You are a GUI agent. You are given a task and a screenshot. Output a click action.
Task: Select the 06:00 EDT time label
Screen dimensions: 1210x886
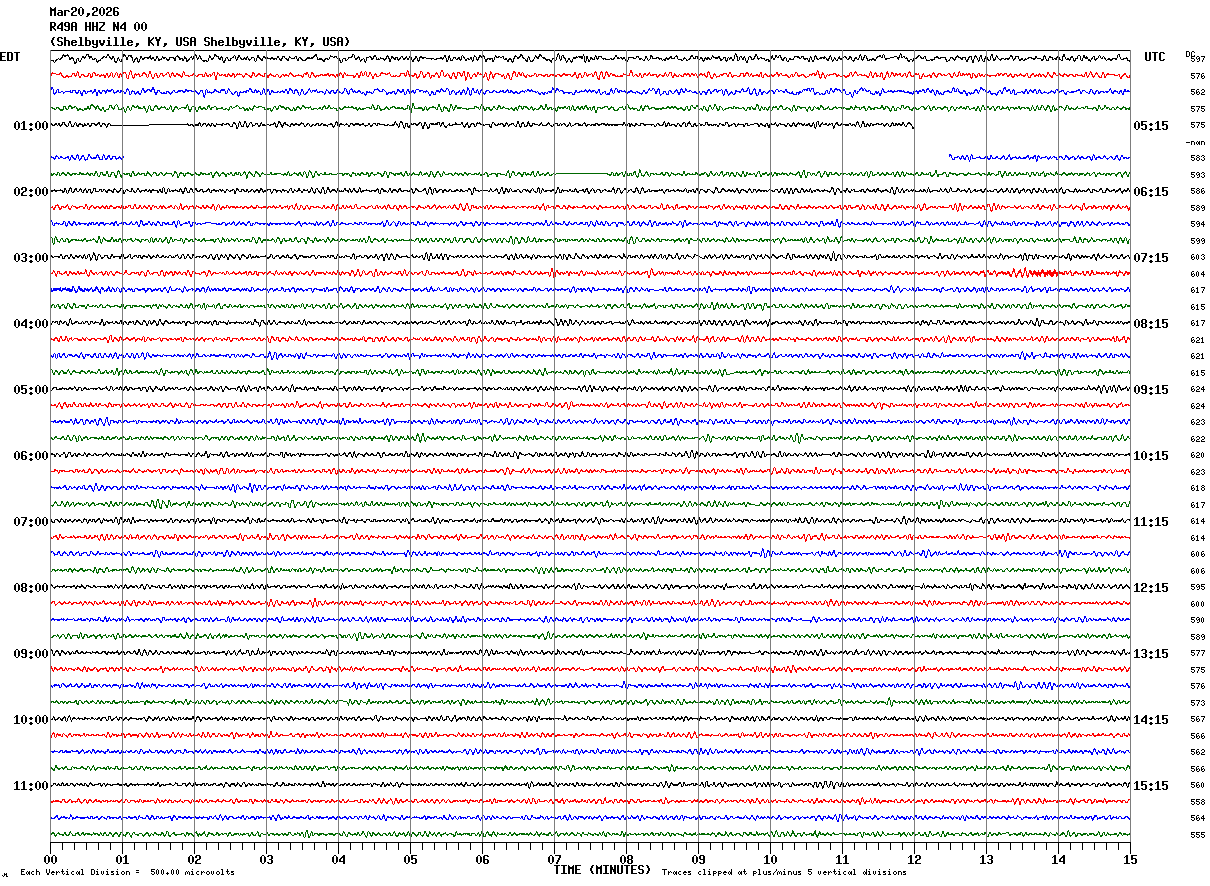(x=31, y=456)
